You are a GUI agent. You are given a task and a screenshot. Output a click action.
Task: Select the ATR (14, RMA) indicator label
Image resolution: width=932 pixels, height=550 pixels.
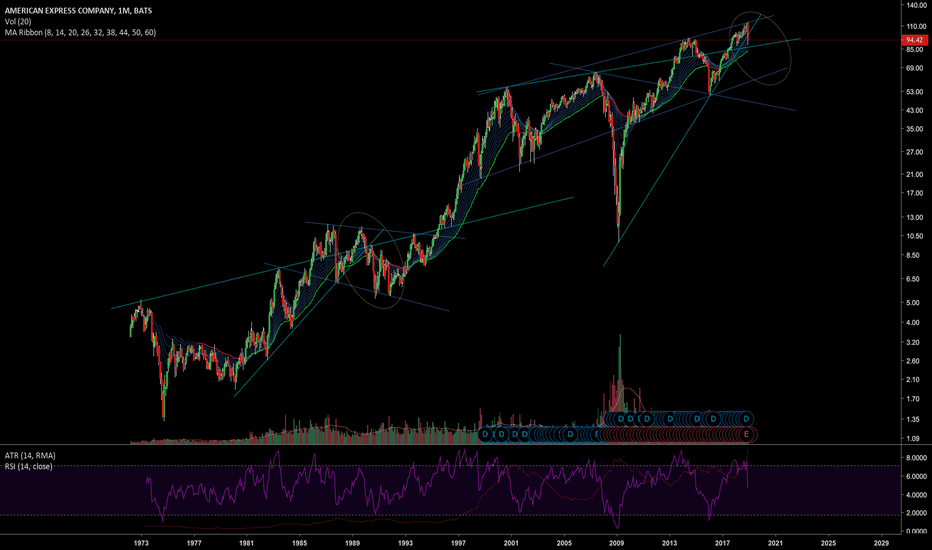coord(30,455)
